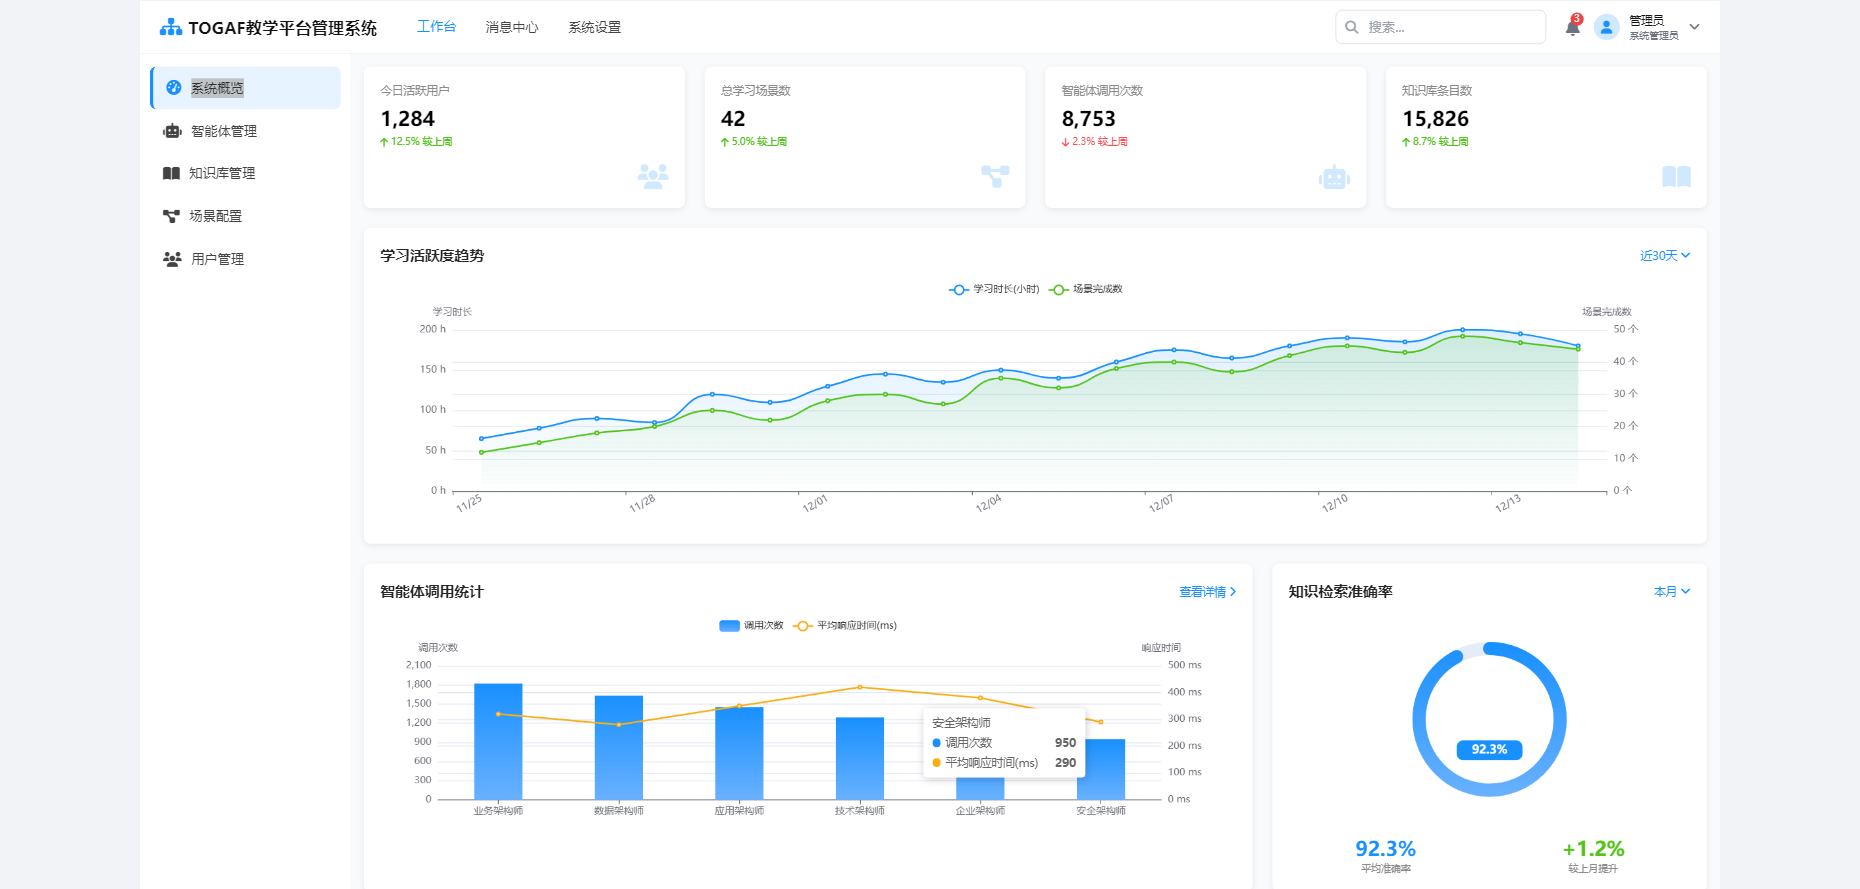Click the search magnifier icon
This screenshot has height=889, width=1860.
click(1352, 27)
